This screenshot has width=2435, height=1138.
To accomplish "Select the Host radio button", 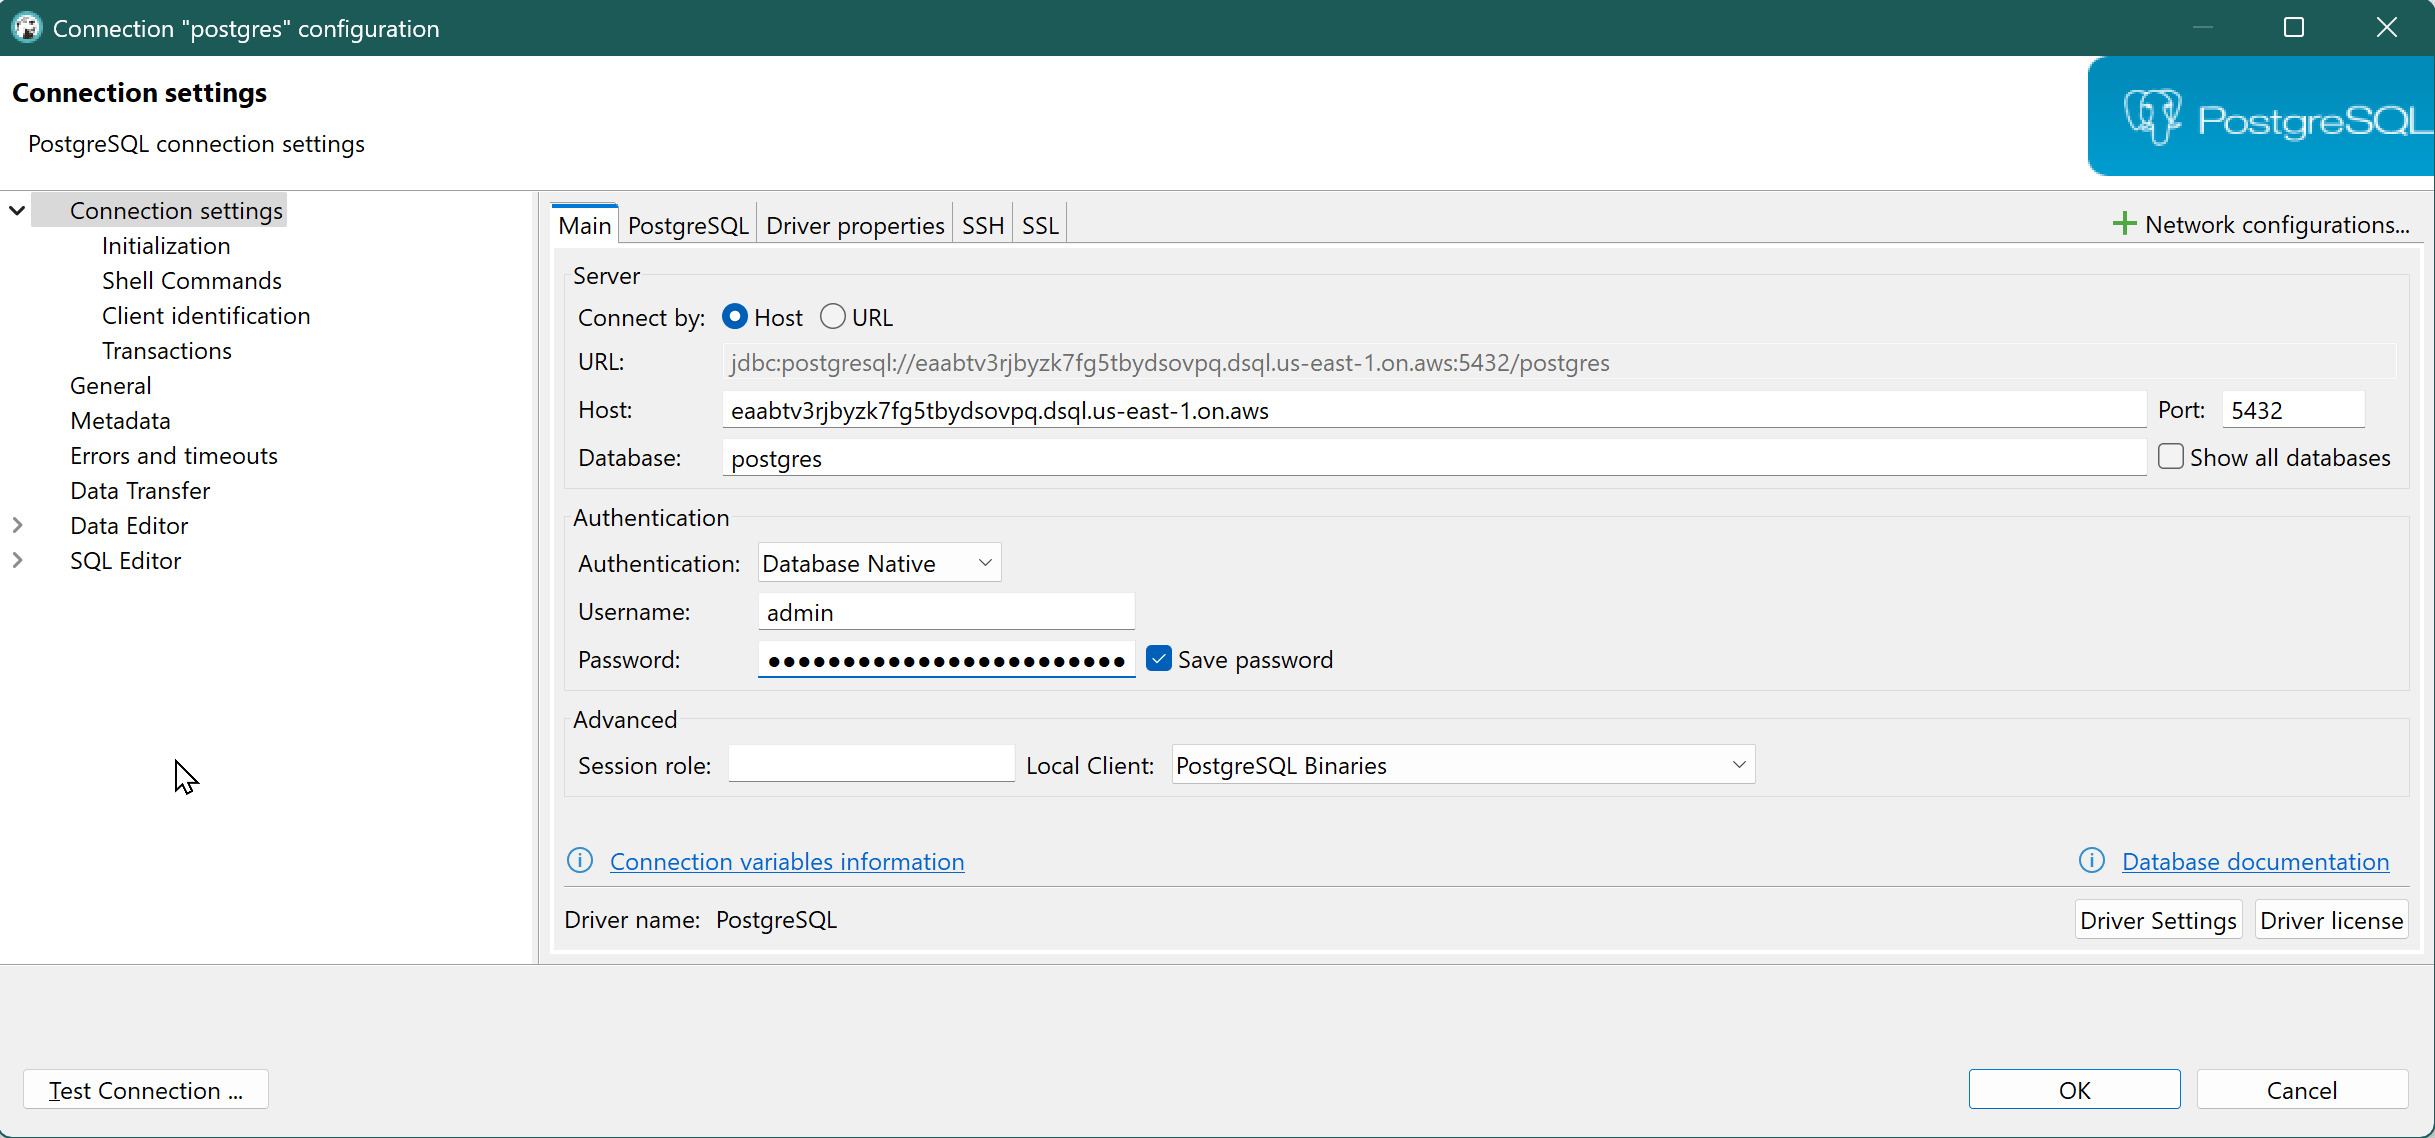I will coord(735,317).
